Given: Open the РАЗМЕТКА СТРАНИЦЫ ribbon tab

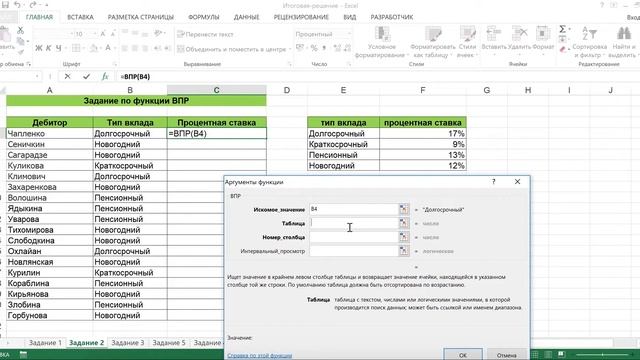Looking at the screenshot, I should click(x=140, y=17).
